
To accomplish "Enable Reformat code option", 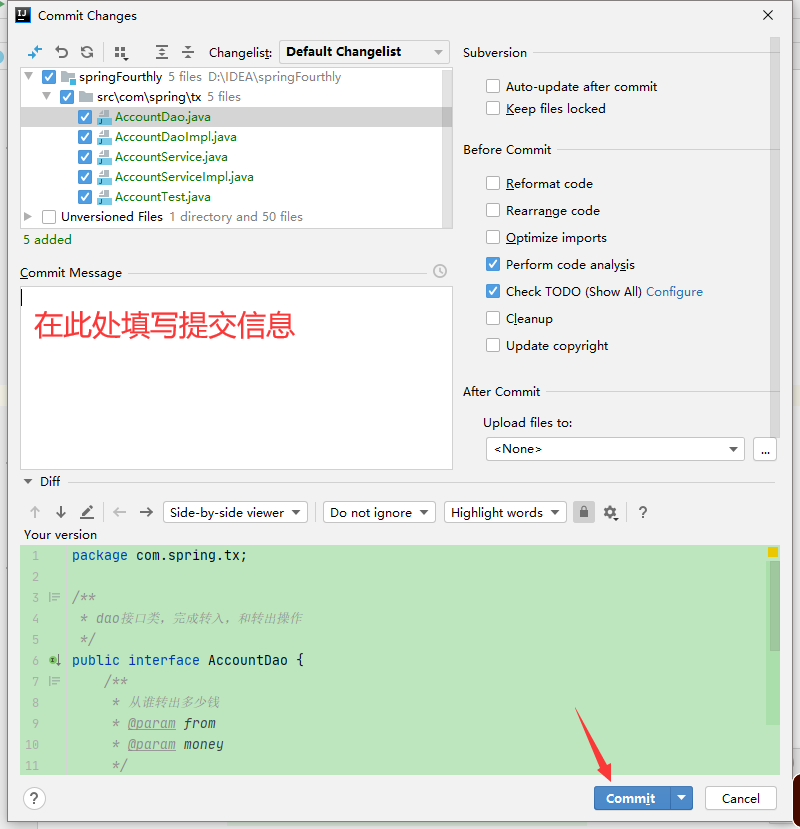I will coord(493,183).
